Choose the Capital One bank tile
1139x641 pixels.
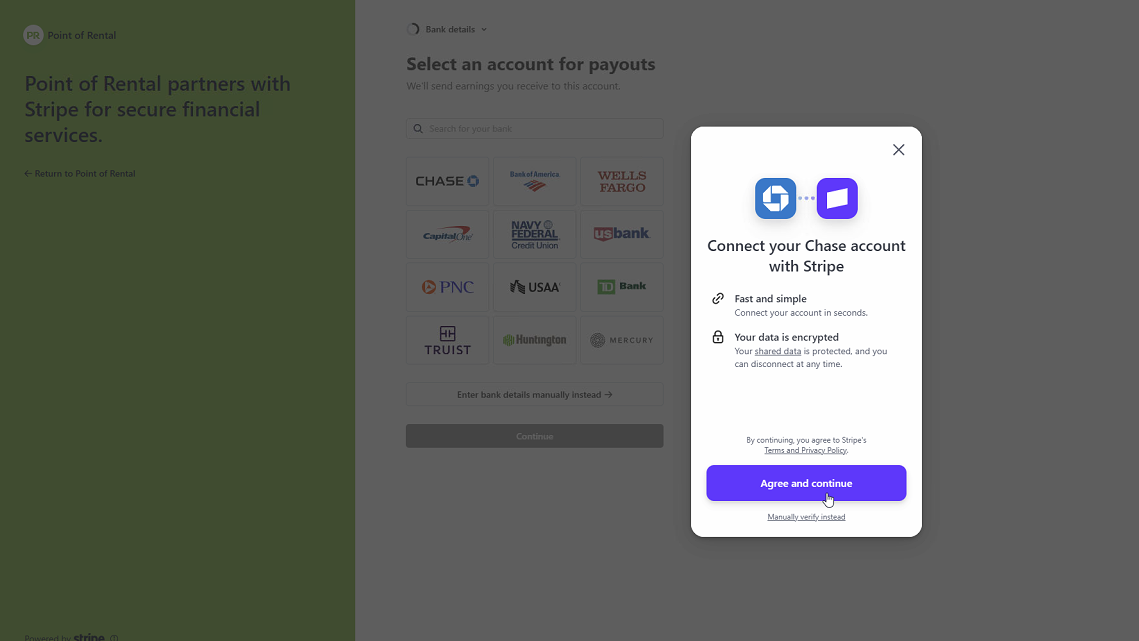(x=447, y=234)
